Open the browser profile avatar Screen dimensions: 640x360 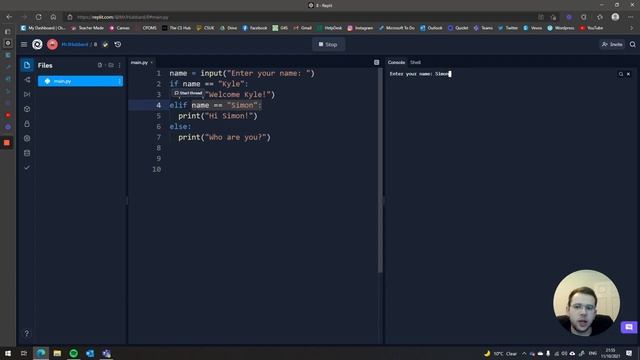(x=615, y=17)
